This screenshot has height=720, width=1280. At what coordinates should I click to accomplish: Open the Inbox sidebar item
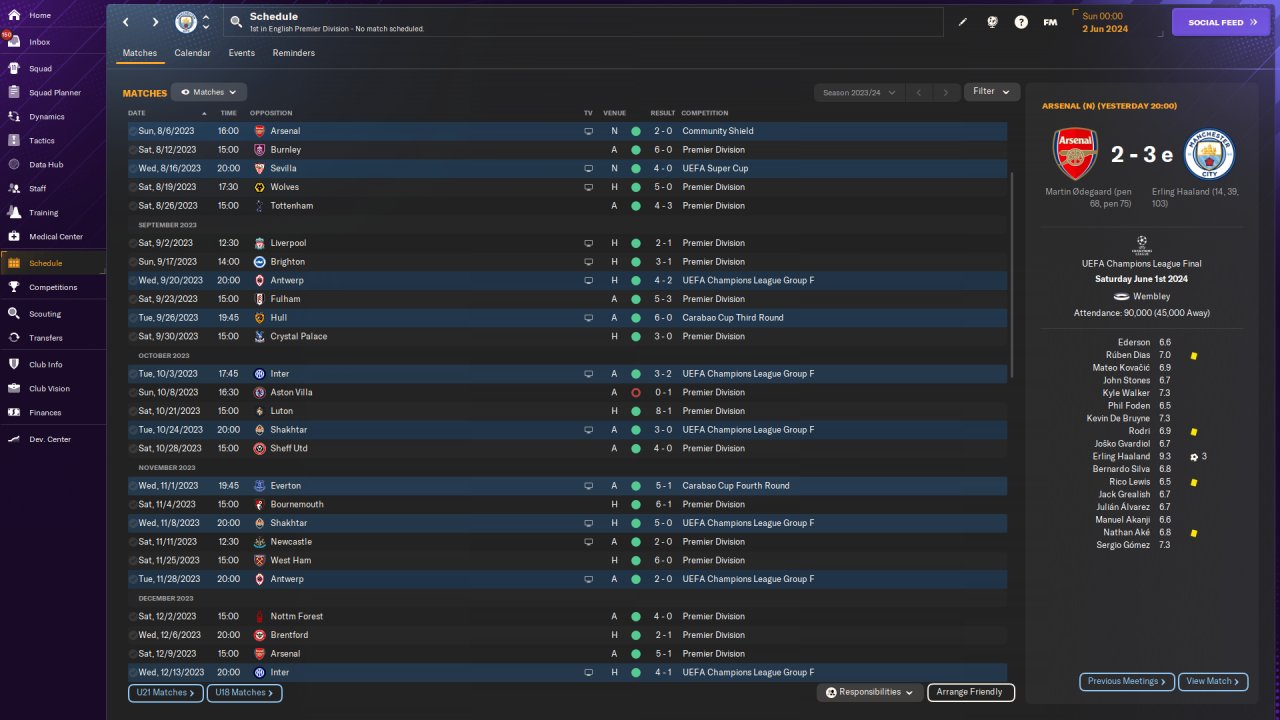tap(53, 42)
